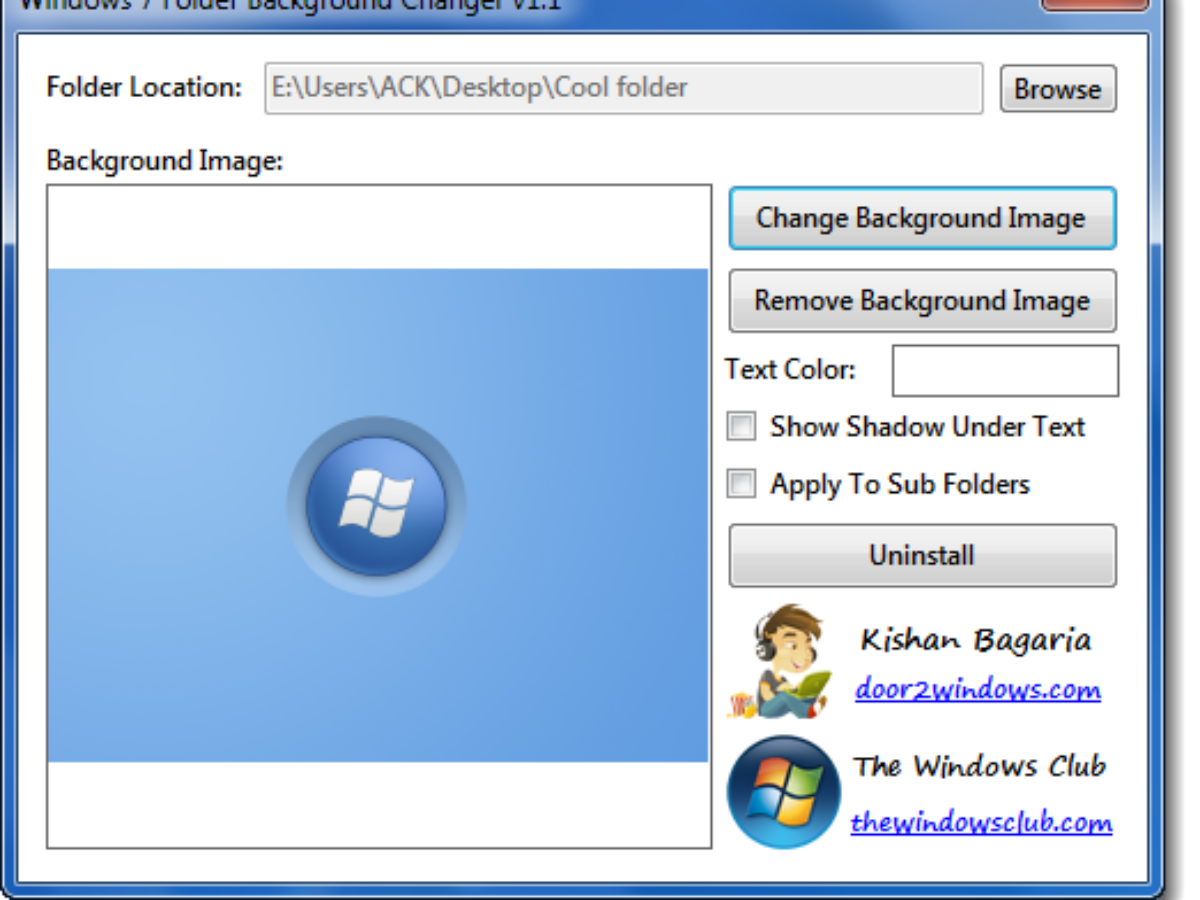Open the door2windows.com link
Viewport: 1200px width, 900px height.
click(978, 689)
